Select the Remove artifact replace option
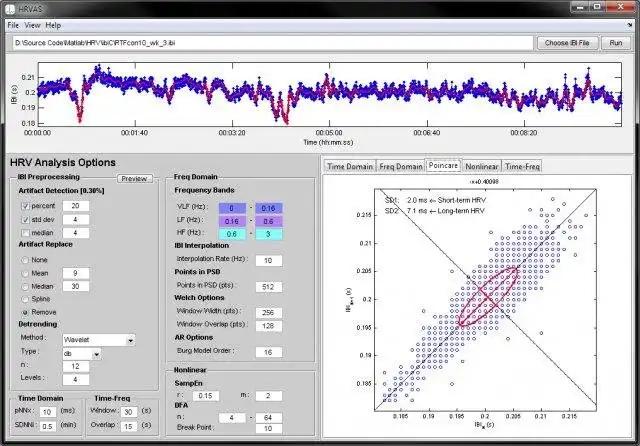Screen dimensions: 640x446 coord(25,312)
